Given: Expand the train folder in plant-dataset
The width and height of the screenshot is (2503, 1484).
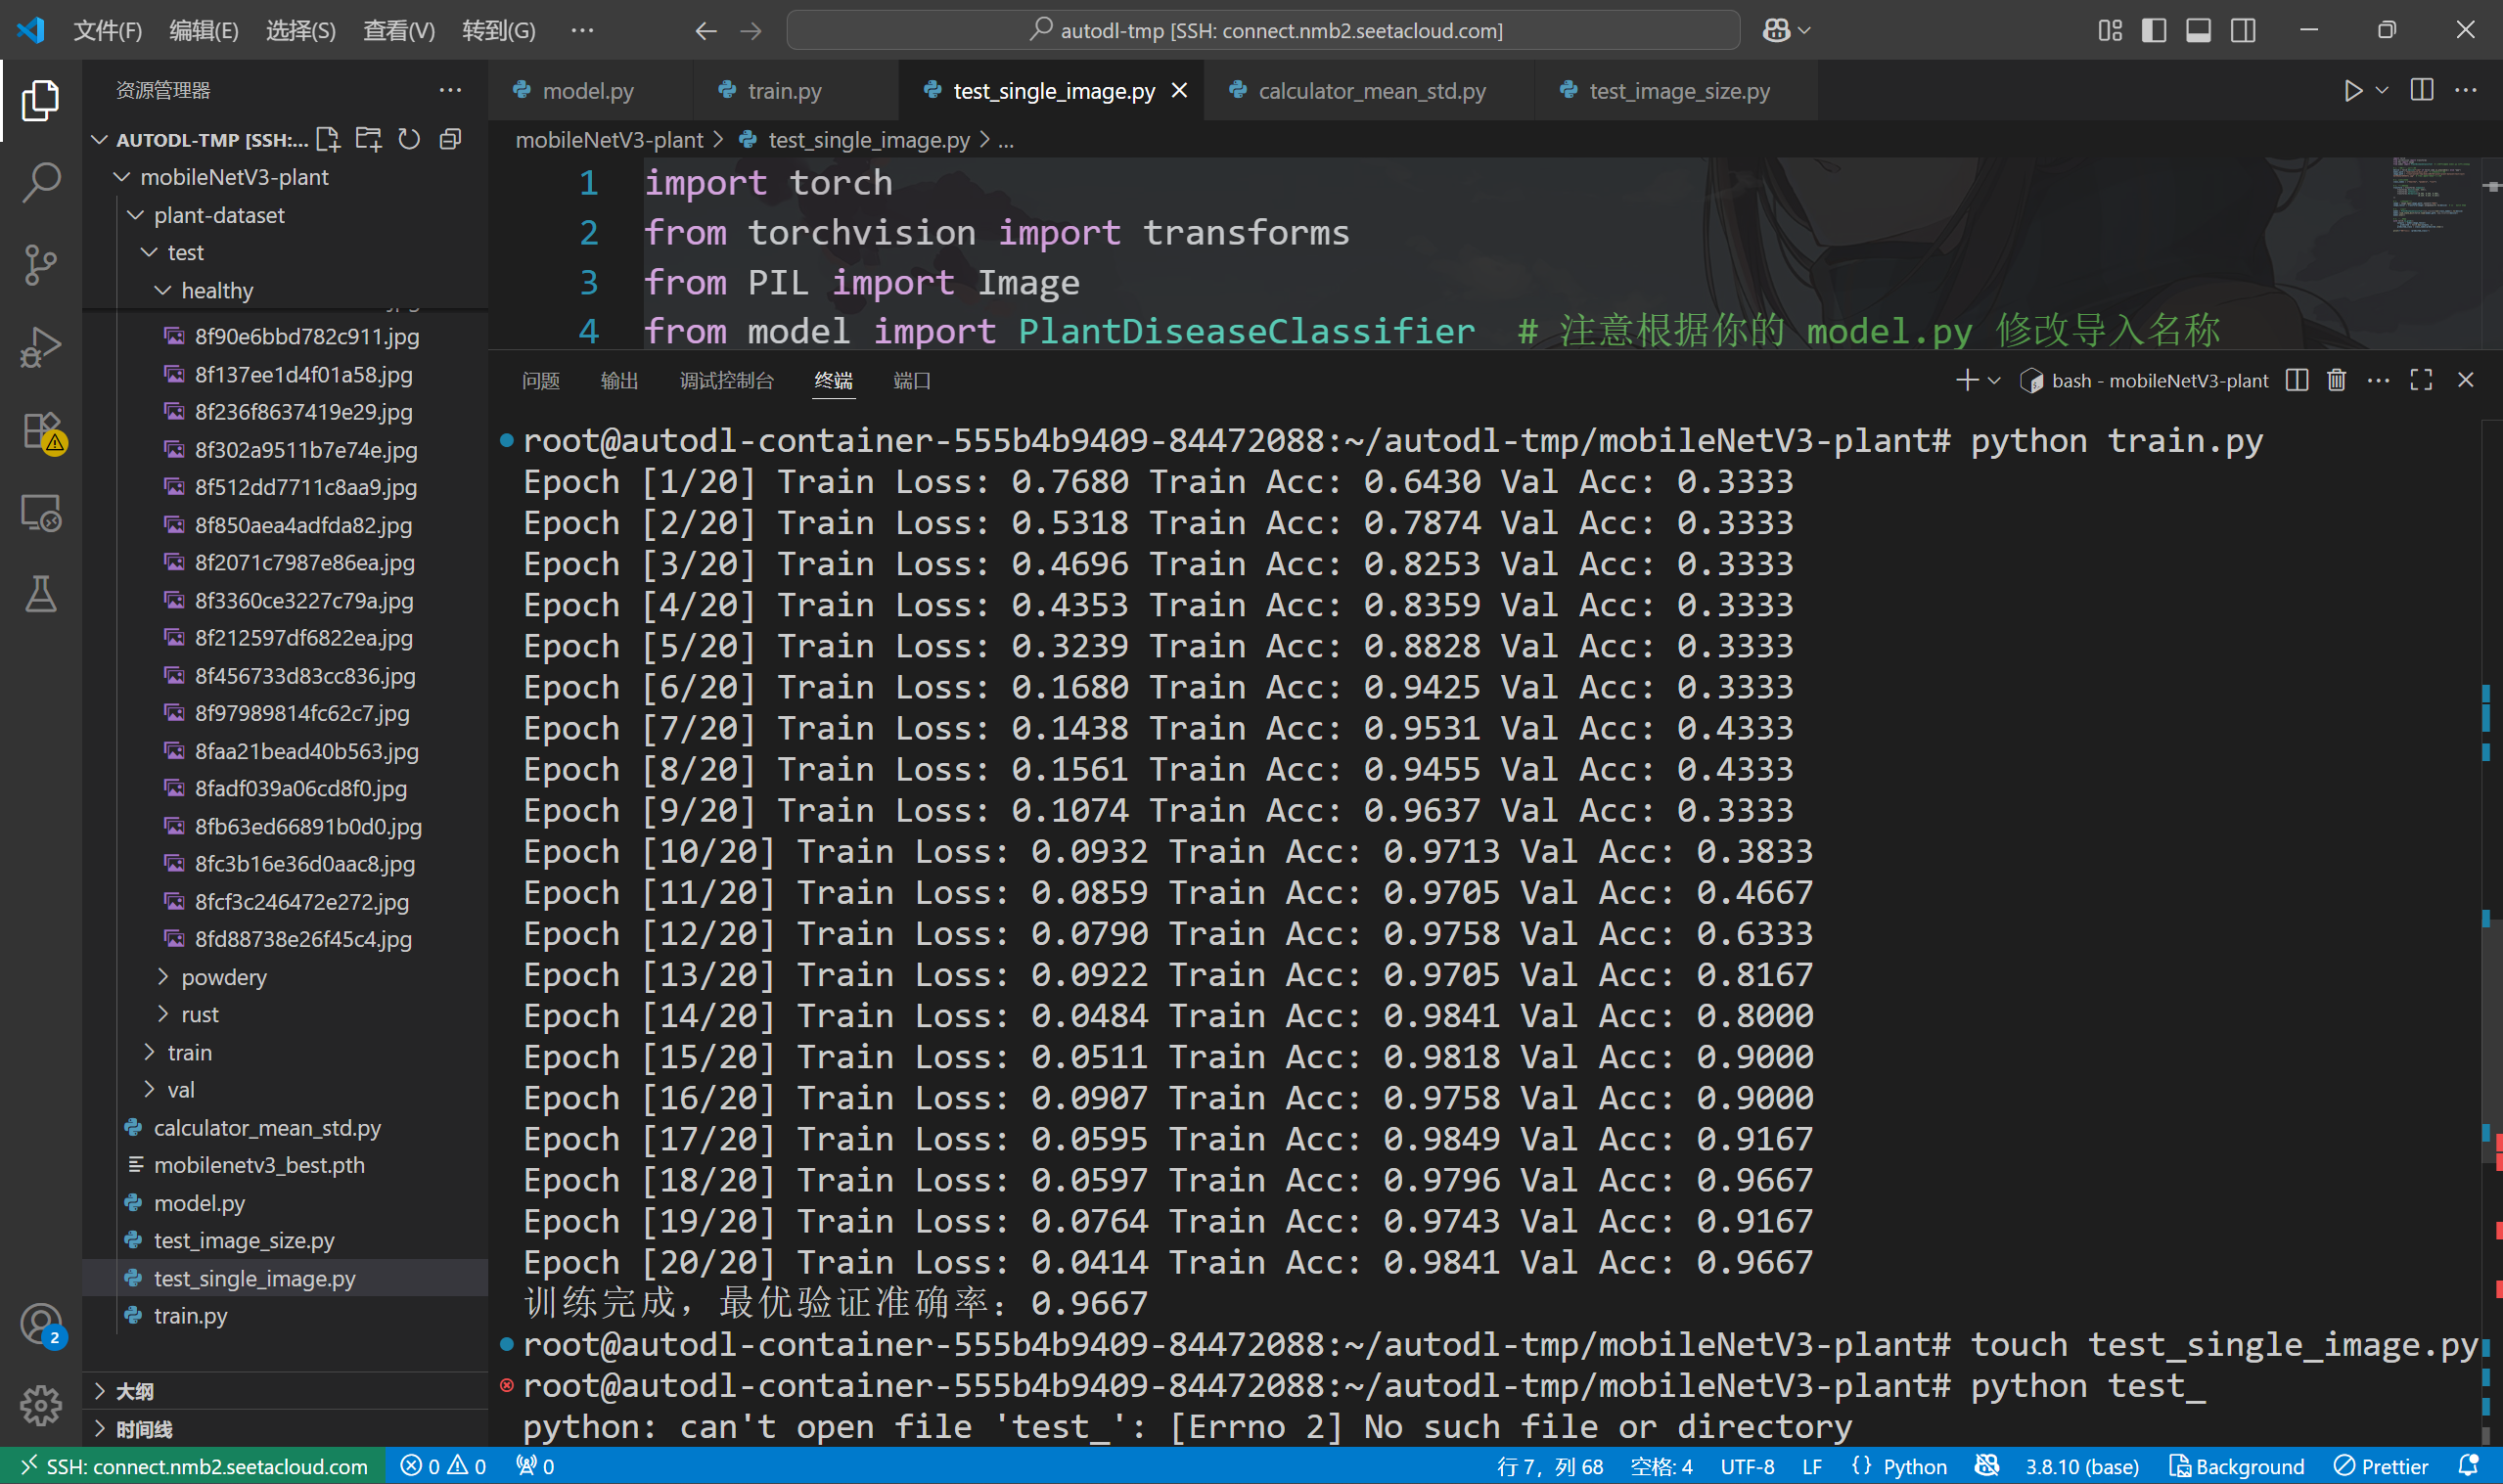Looking at the screenshot, I should pos(189,1052).
